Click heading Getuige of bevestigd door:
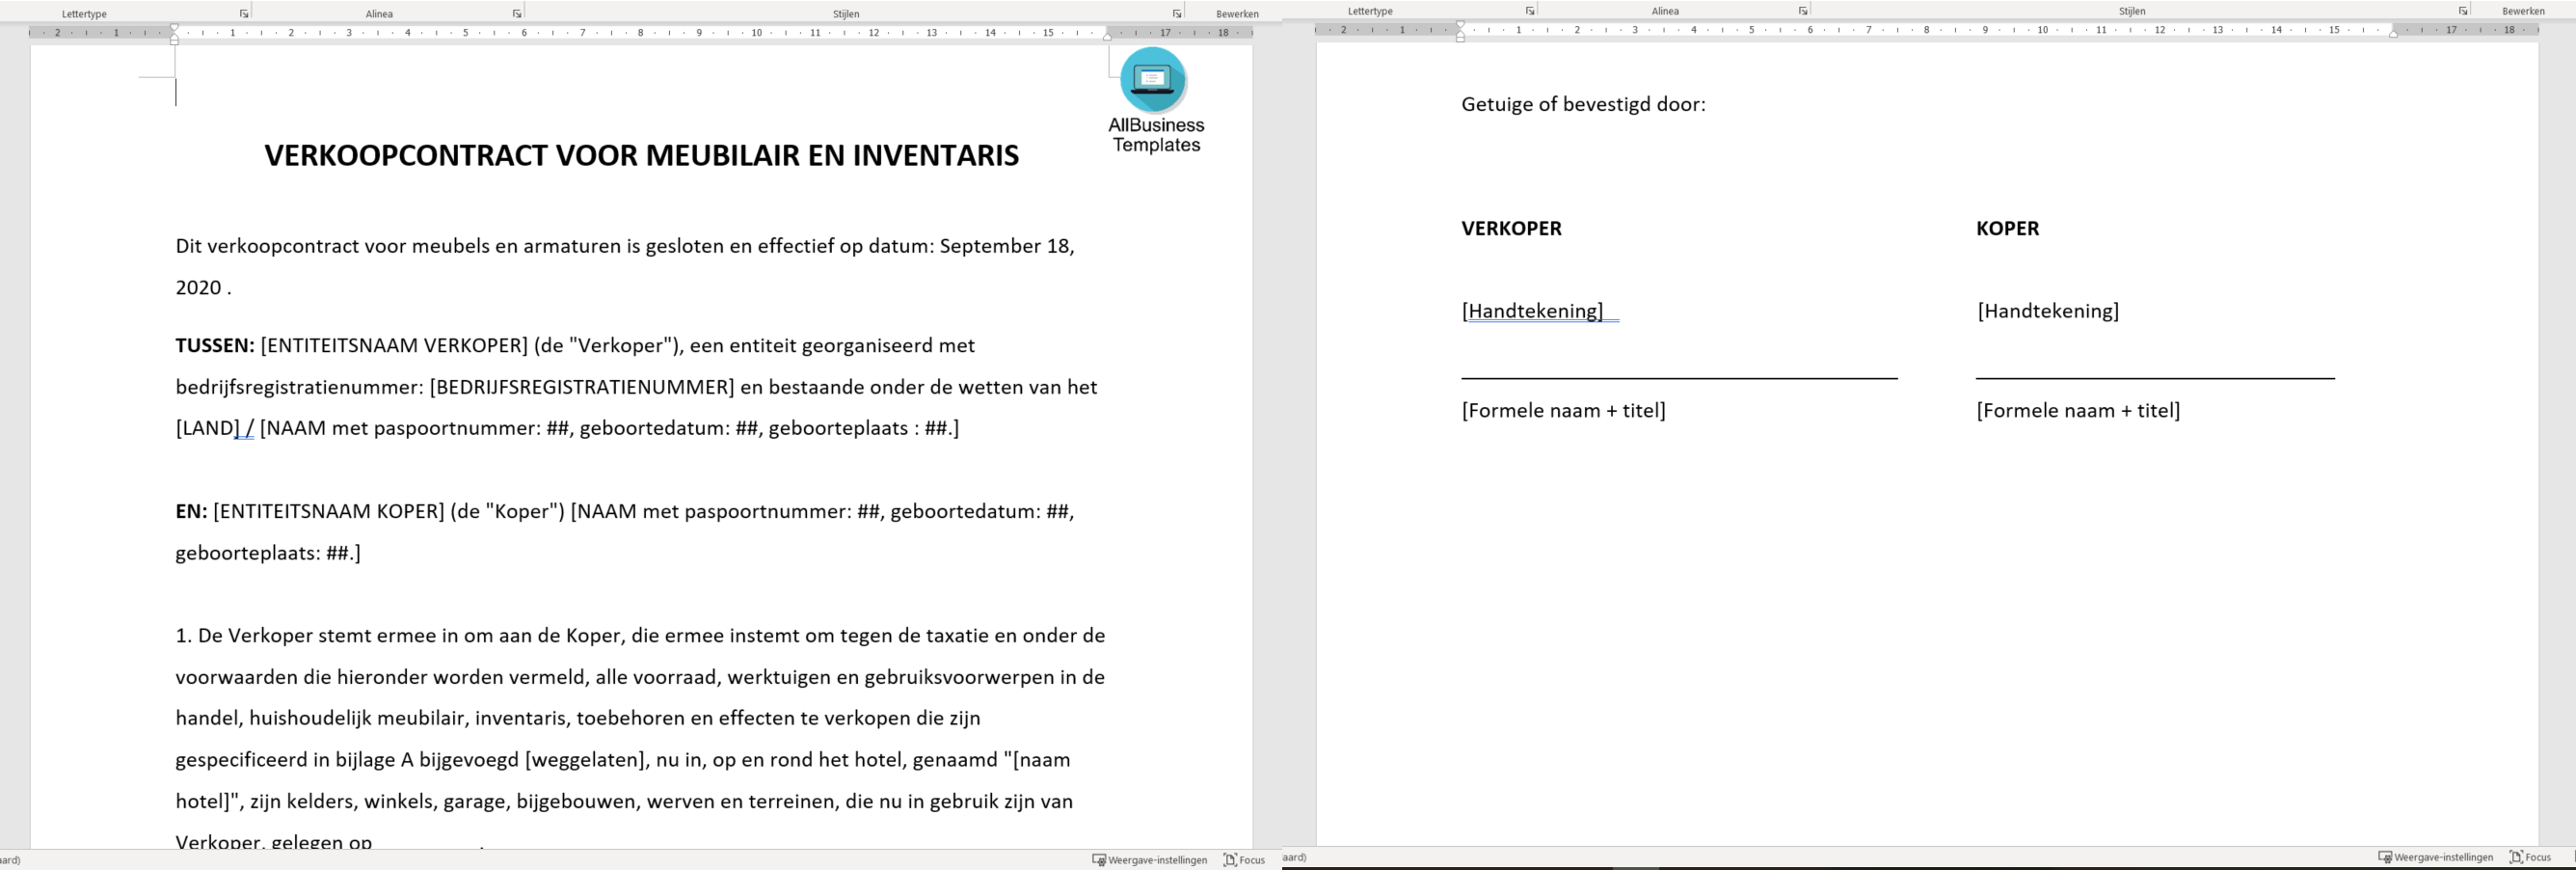This screenshot has height=870, width=2576. [1583, 104]
